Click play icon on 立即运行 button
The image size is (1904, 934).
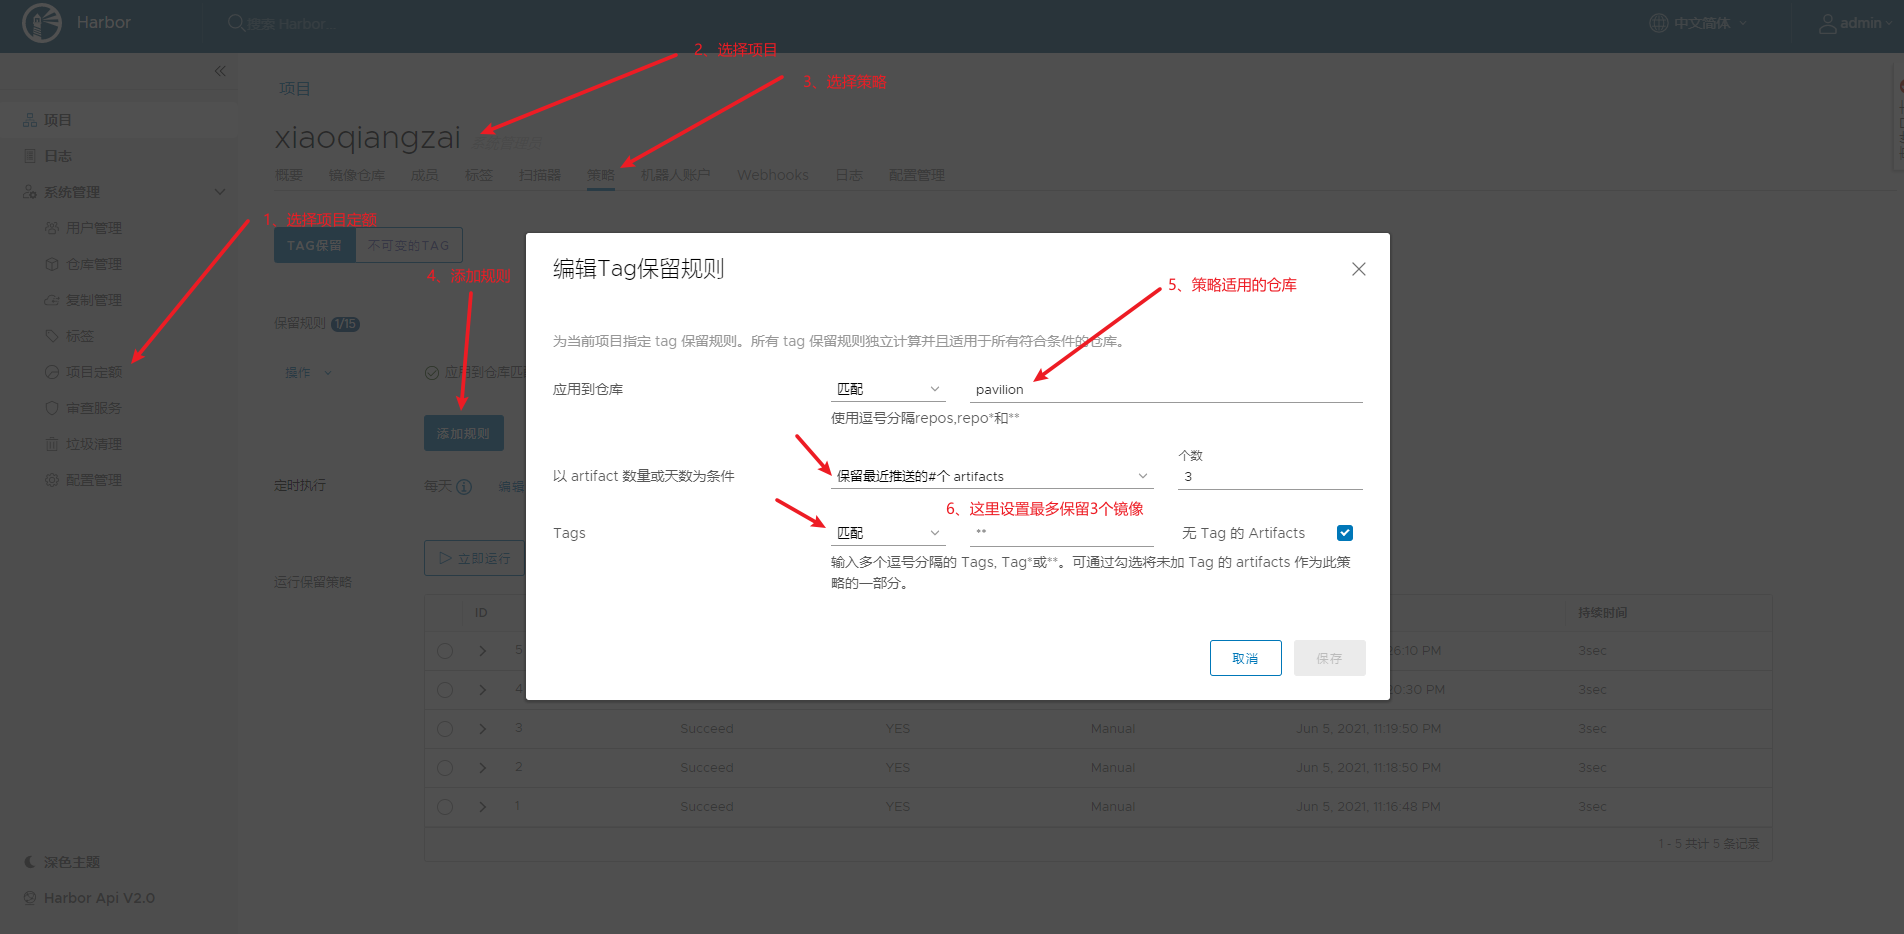pos(445,558)
